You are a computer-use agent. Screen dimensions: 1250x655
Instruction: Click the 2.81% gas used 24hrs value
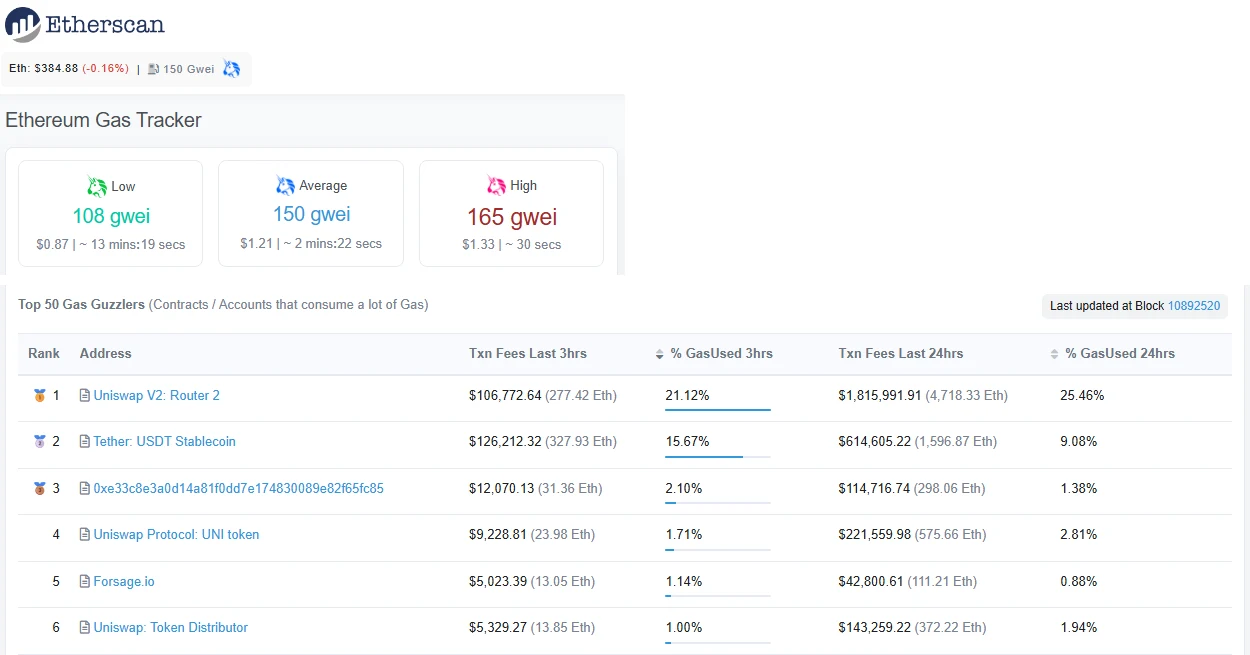1079,535
